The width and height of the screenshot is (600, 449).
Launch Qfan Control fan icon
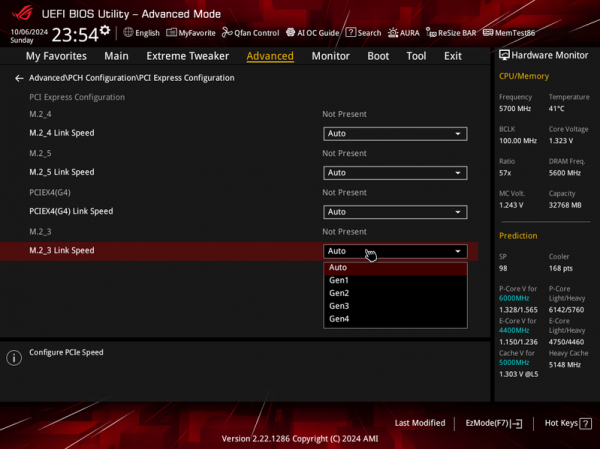coord(227,33)
